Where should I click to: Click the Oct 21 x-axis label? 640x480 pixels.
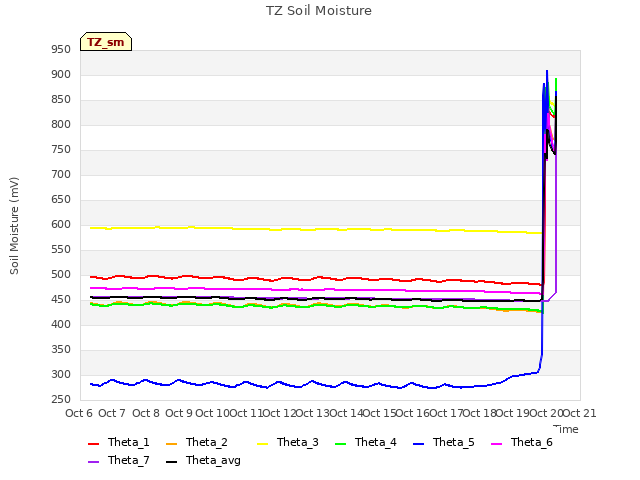pyautogui.click(x=580, y=413)
